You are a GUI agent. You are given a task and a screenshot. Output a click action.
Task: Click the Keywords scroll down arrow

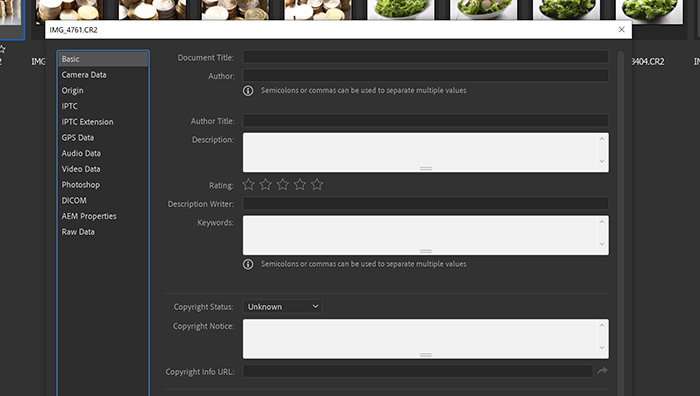pos(602,244)
